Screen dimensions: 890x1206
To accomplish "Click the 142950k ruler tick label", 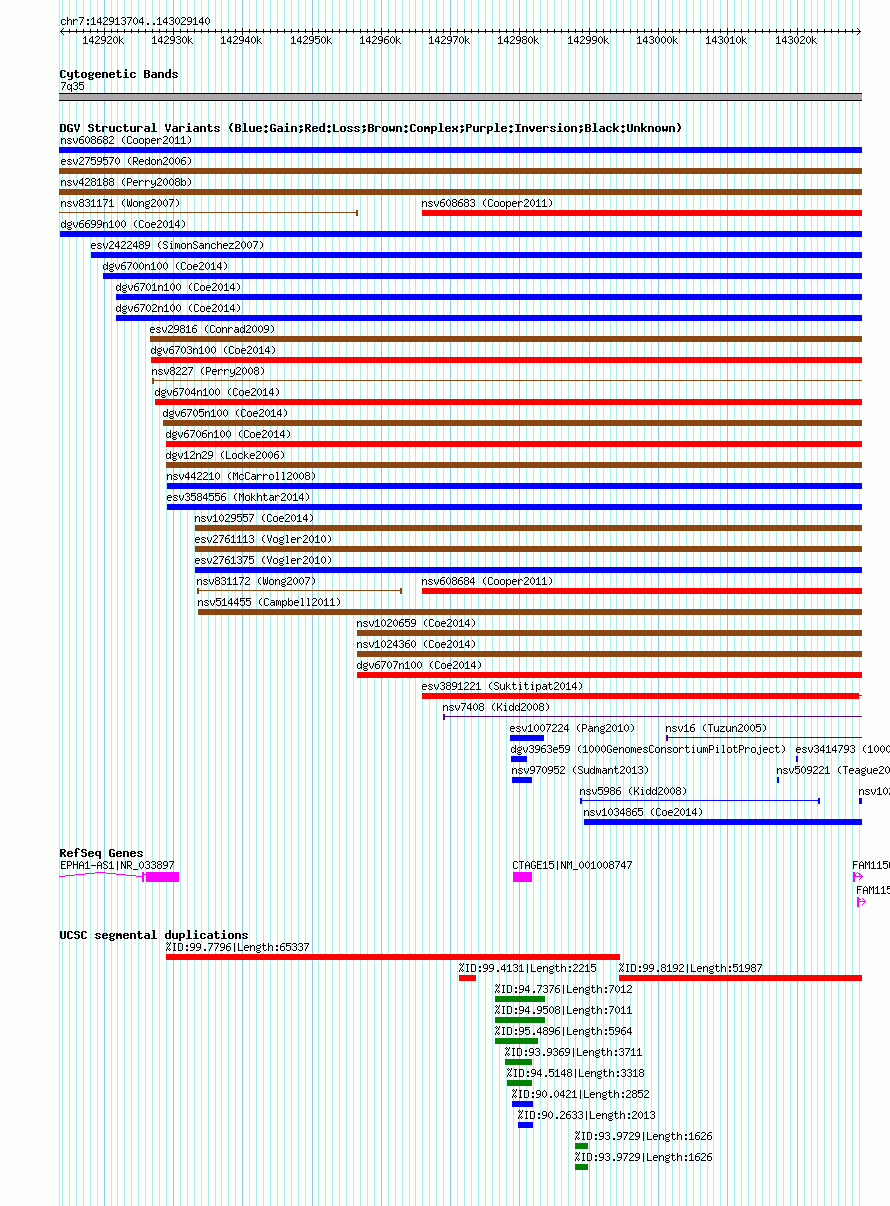I will click(310, 41).
